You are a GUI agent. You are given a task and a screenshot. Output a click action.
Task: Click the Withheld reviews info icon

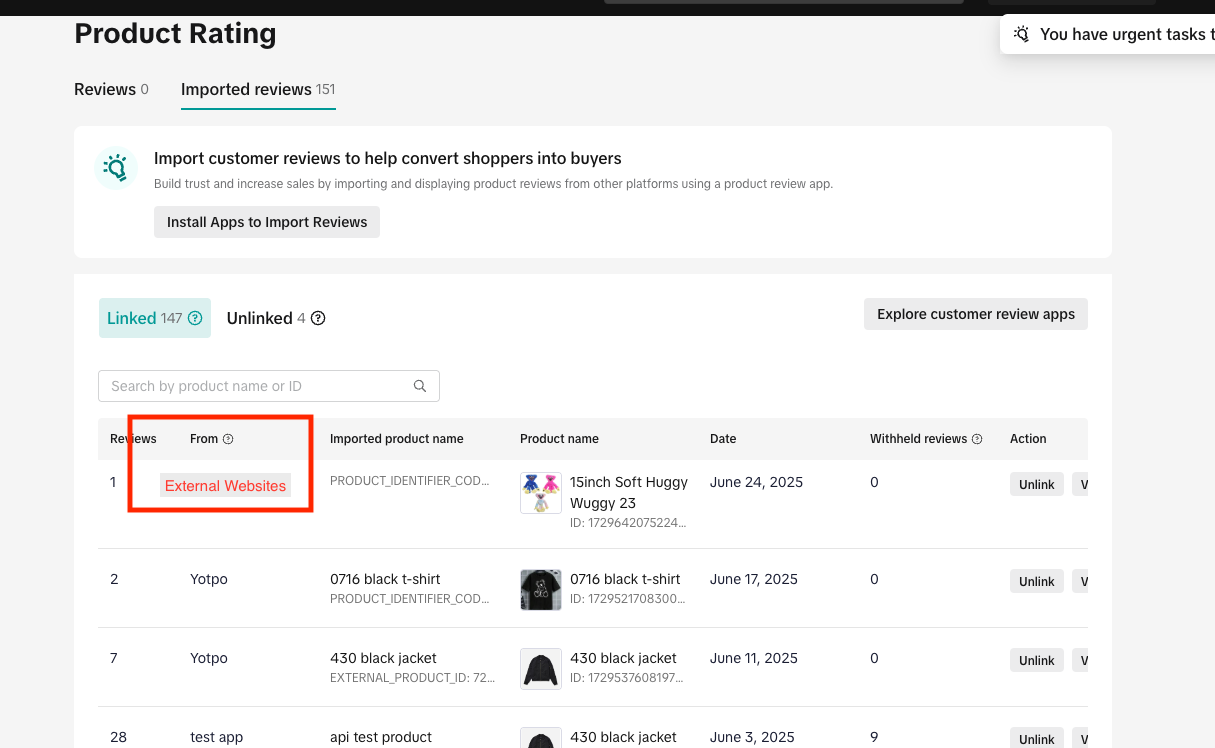(x=977, y=439)
